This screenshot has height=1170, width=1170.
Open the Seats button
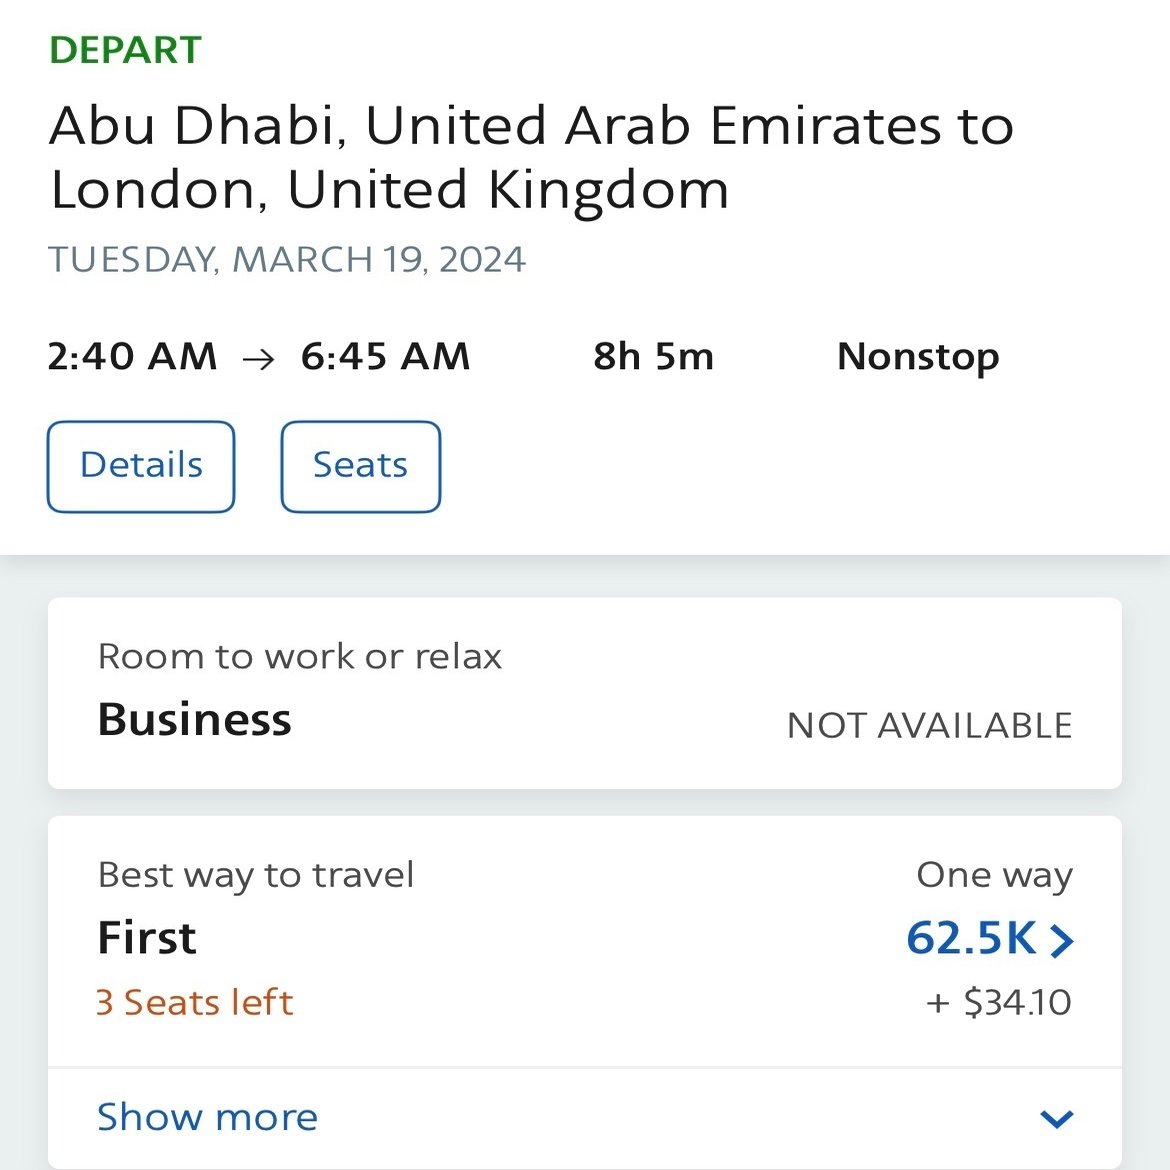pos(360,466)
